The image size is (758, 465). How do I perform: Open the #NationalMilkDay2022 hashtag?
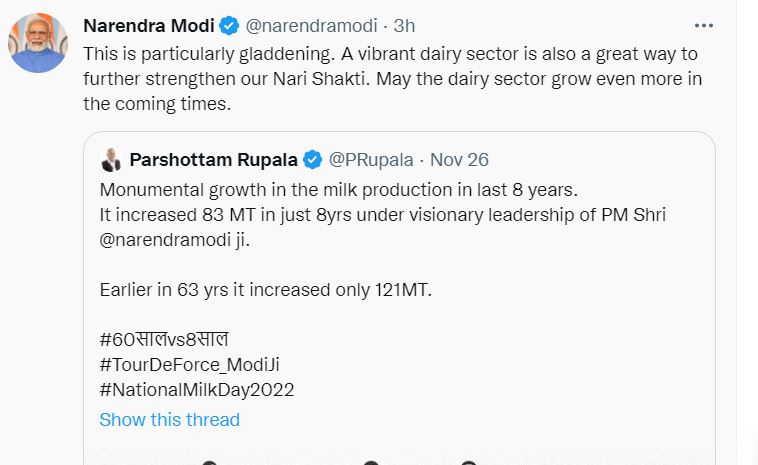point(197,390)
